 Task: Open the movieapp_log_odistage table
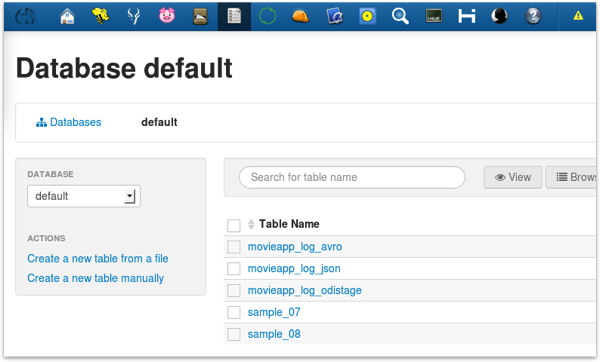305,290
